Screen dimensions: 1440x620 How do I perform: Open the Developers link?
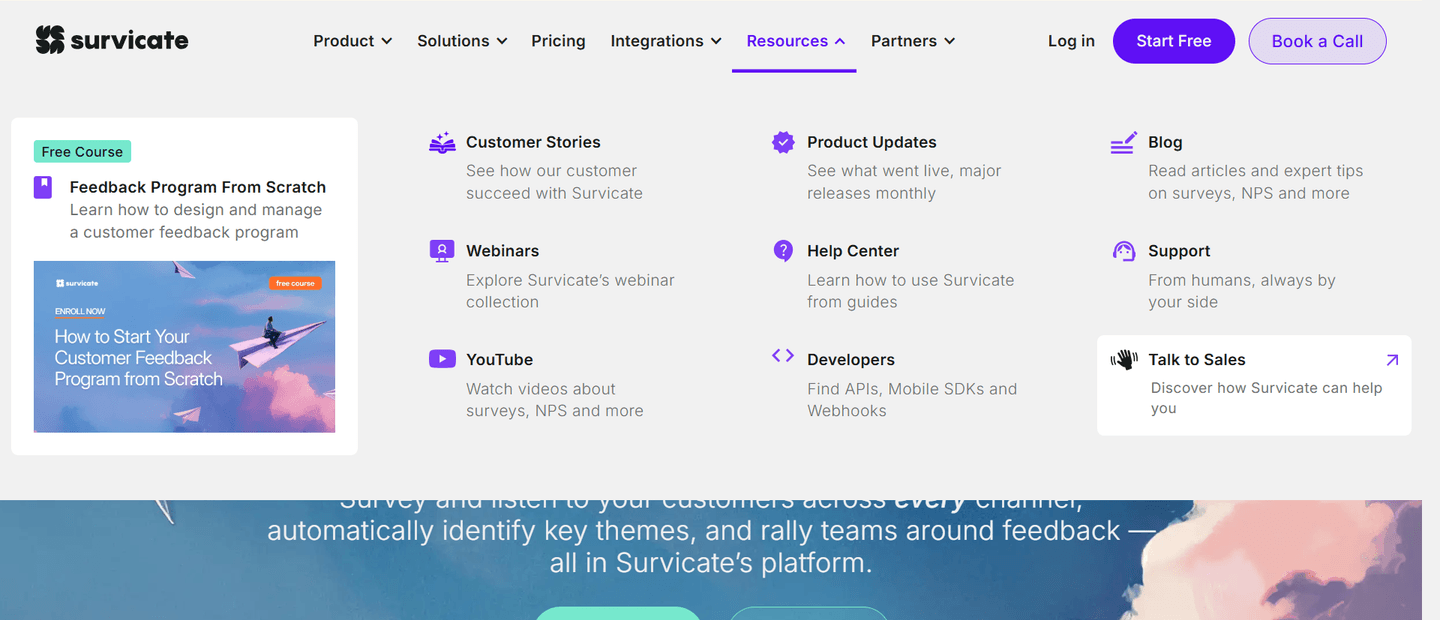click(851, 360)
